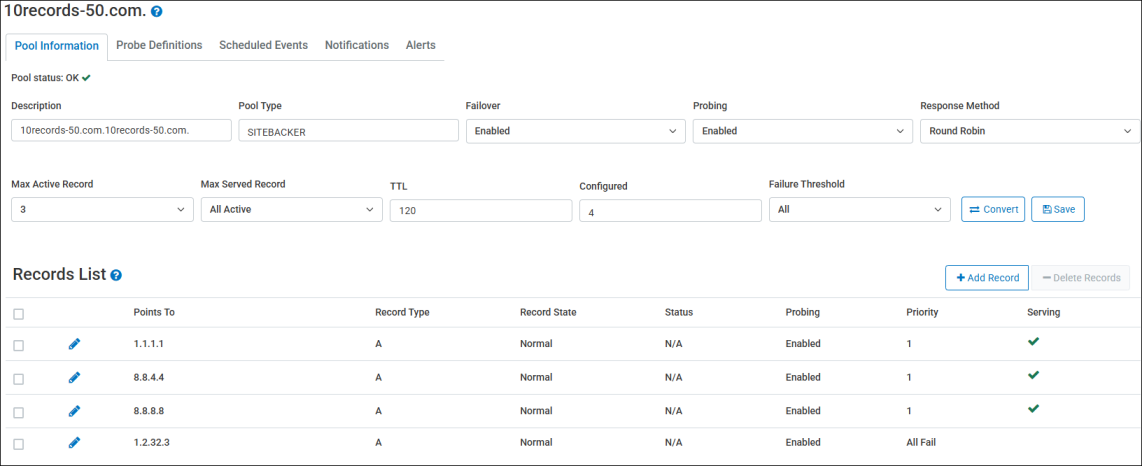The height and width of the screenshot is (466, 1142).
Task: Click the Records List help icon
Action: coord(116,275)
